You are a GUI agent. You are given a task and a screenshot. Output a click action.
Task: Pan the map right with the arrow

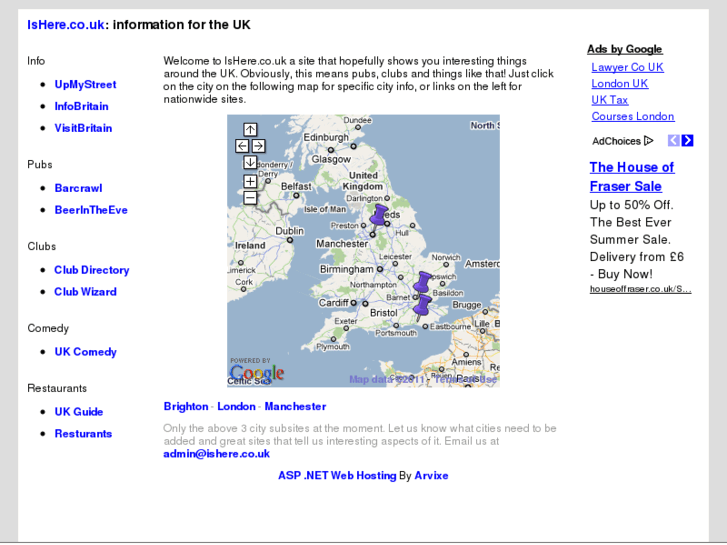258,146
